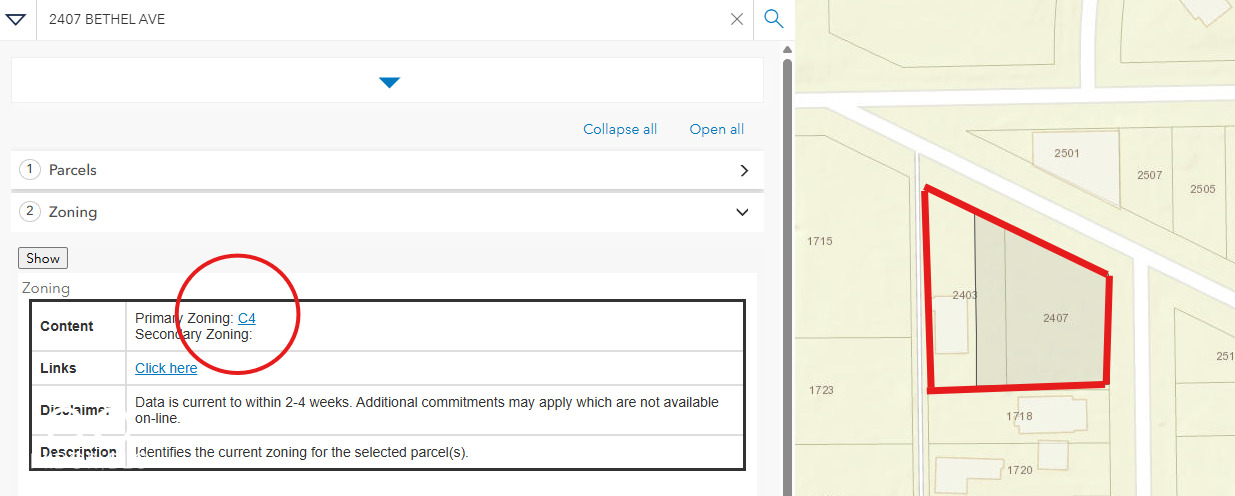The image size is (1235, 496).
Task: Click the magnifying glass search icon
Action: pos(773,19)
